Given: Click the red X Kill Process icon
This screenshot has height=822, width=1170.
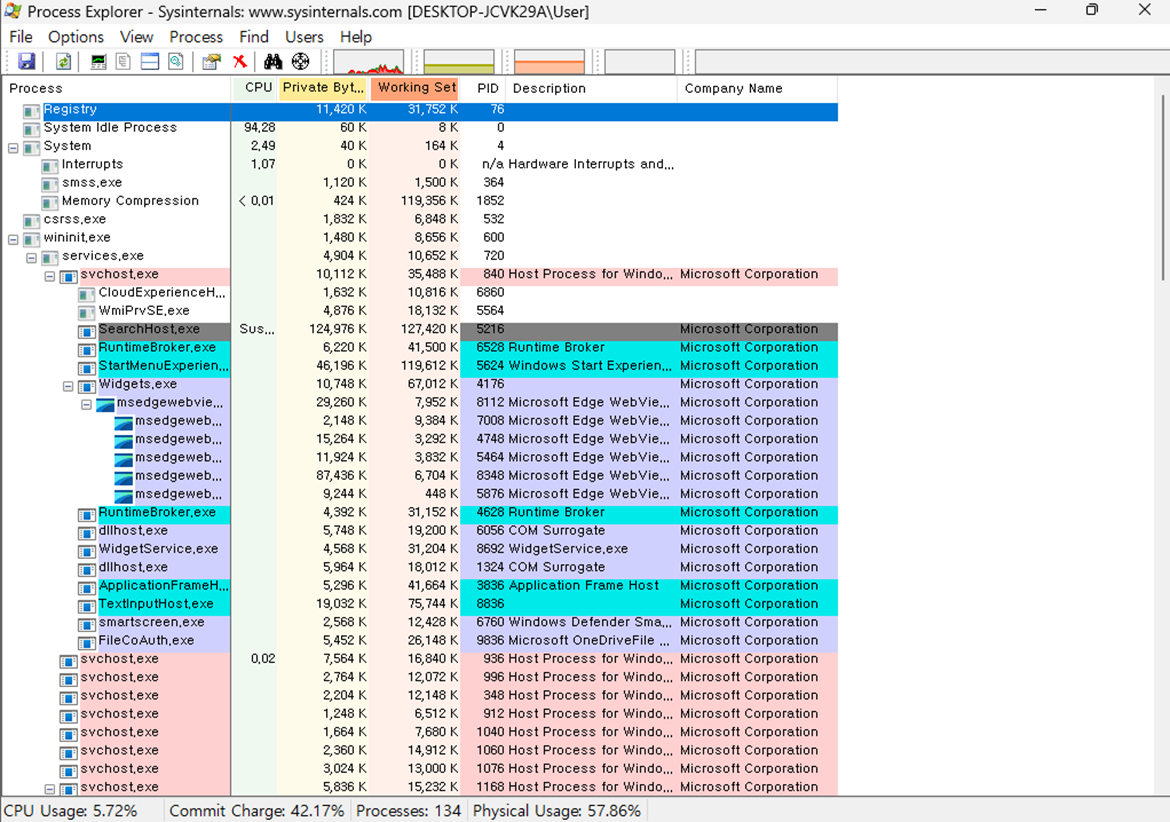Looking at the screenshot, I should pos(240,62).
